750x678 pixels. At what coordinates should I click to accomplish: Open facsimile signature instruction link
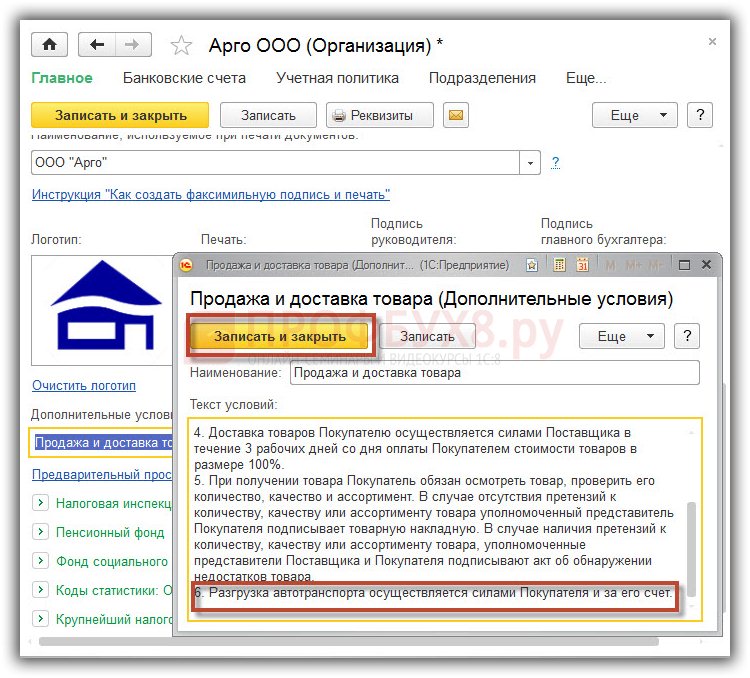pos(211,194)
